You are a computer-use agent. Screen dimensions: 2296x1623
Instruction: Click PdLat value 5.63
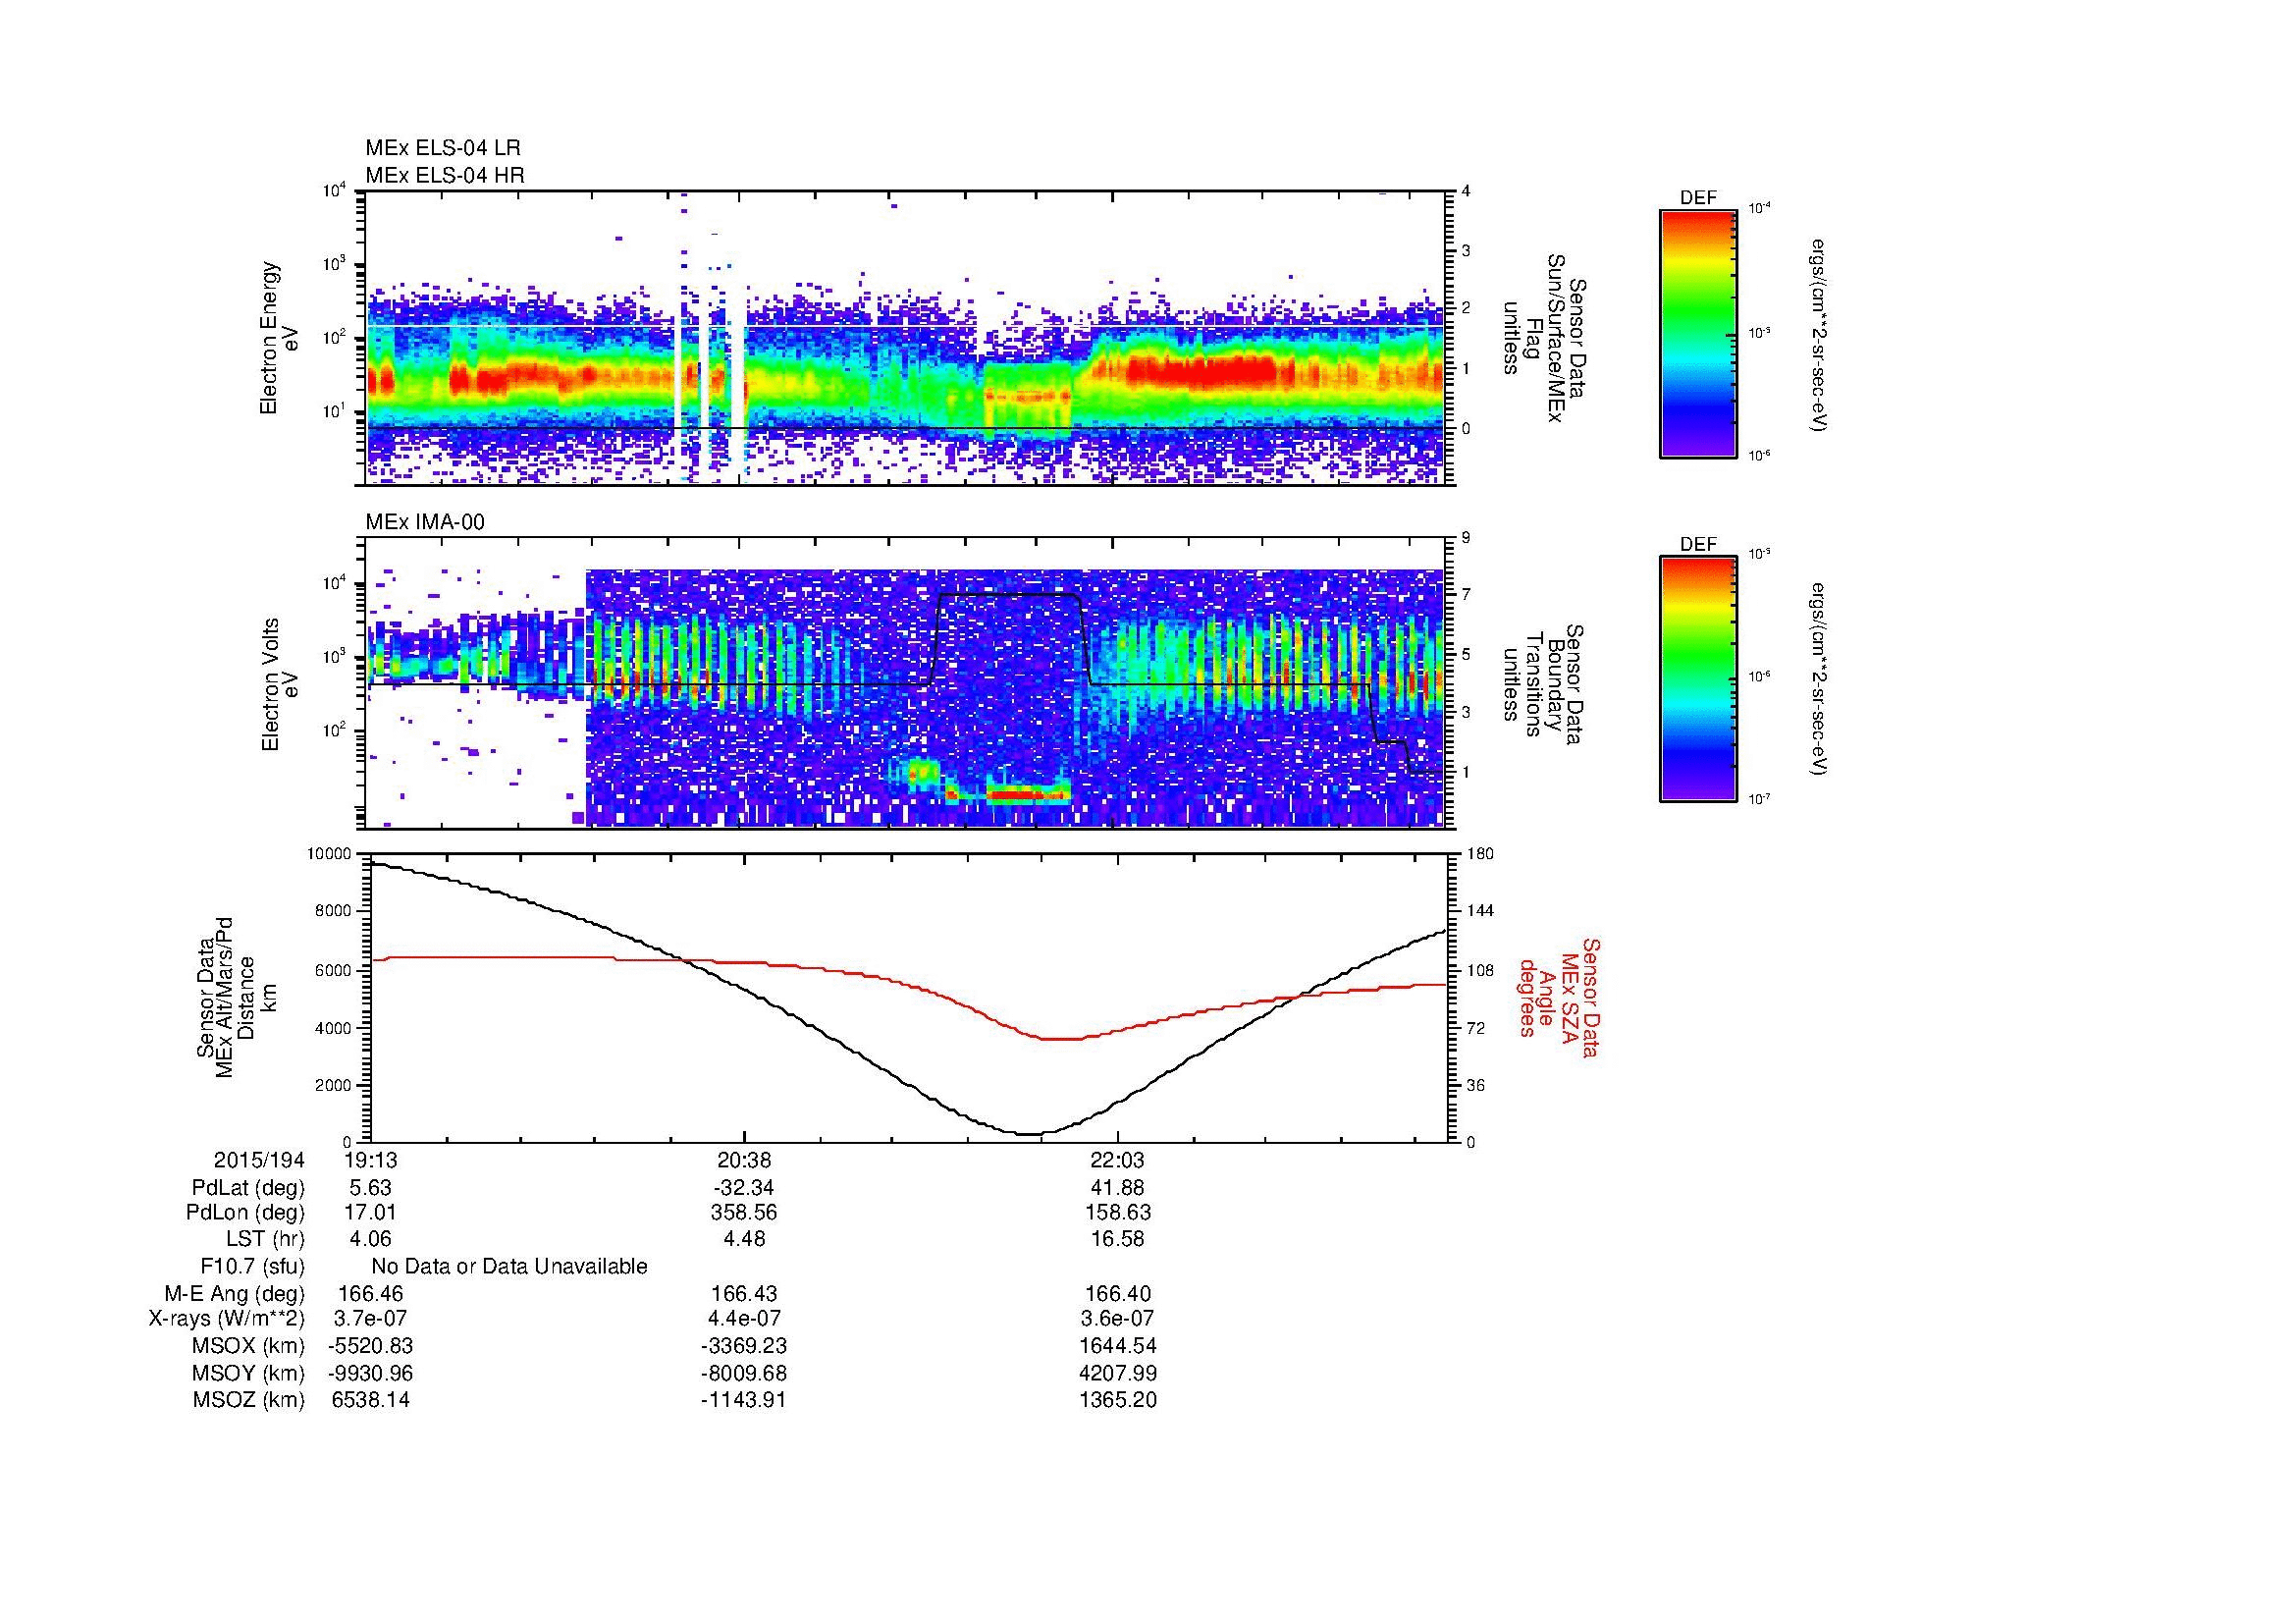370,1188
